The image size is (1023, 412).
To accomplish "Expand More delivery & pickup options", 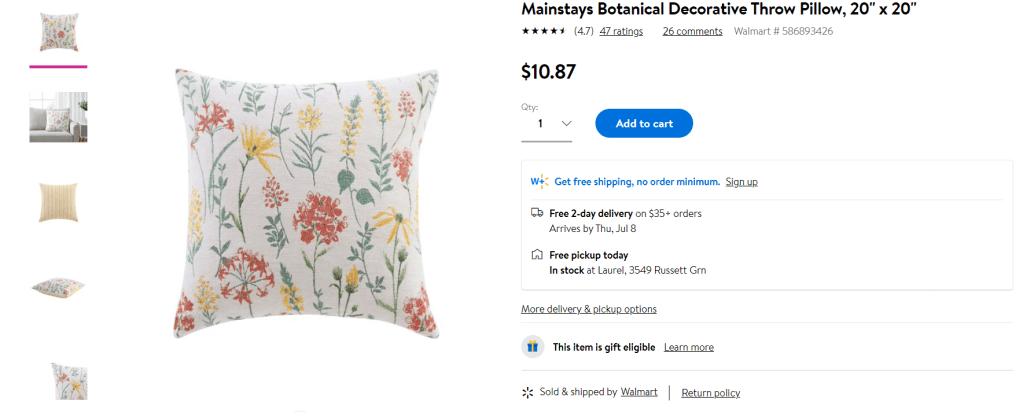I will point(588,309).
